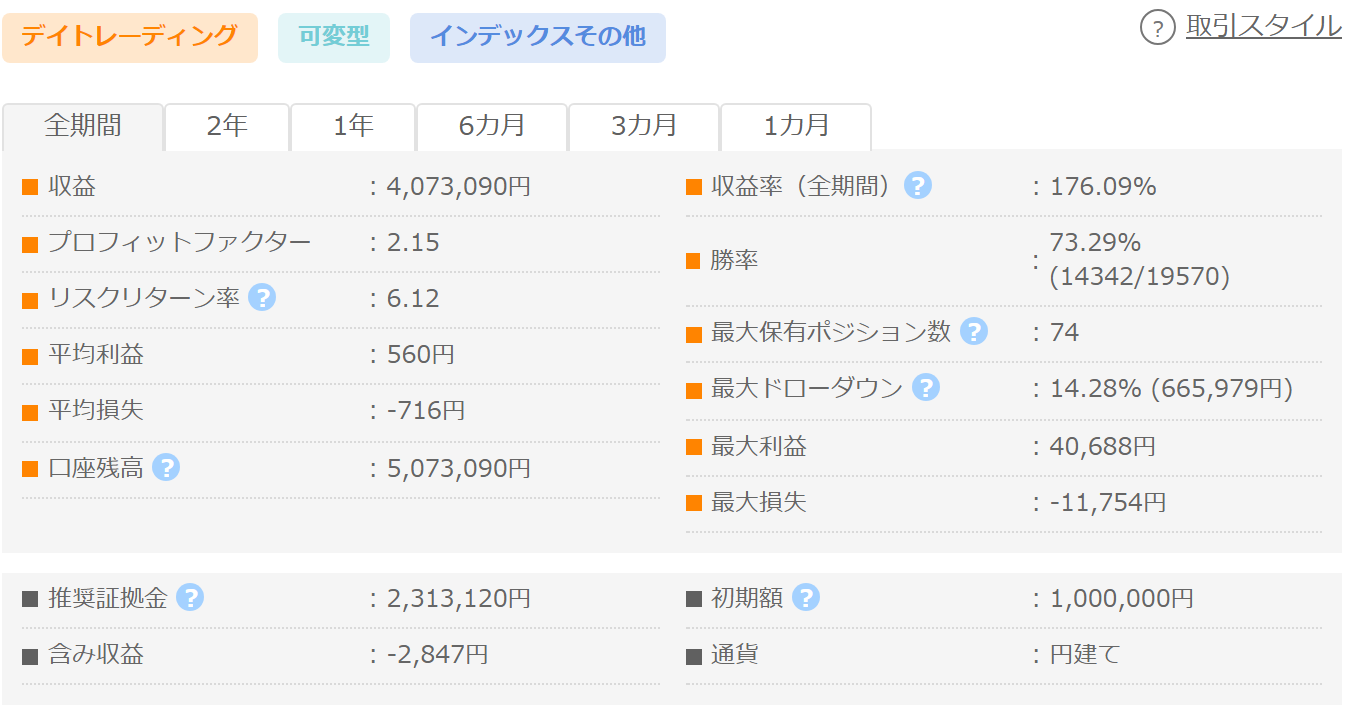Click help icon beside 初期額
The height and width of the screenshot is (710, 1346).
point(806,598)
